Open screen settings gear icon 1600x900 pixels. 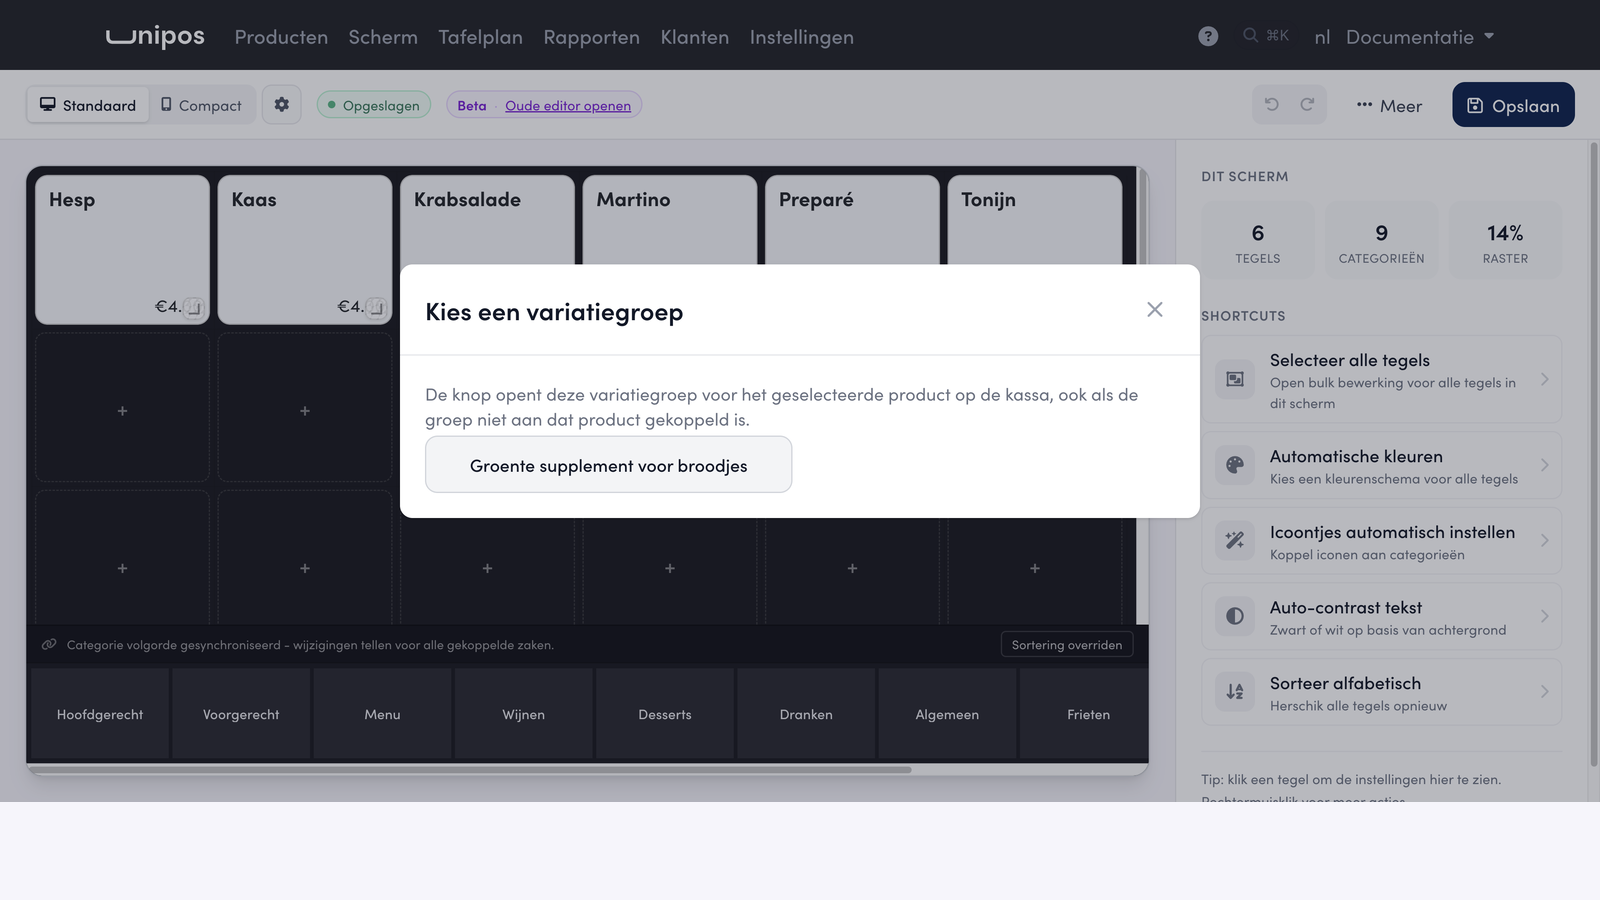[282, 105]
